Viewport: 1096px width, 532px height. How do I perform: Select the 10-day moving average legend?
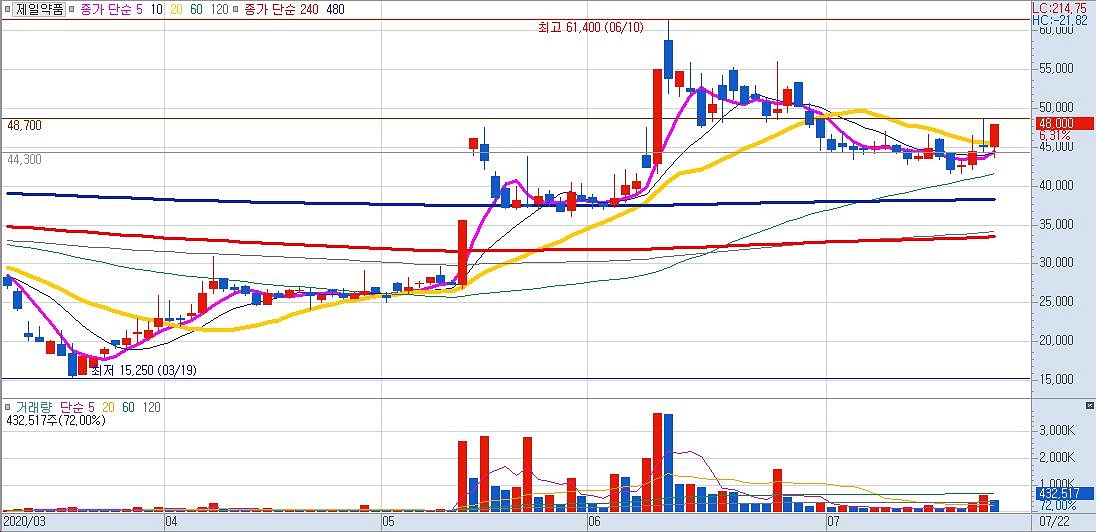click(x=157, y=9)
